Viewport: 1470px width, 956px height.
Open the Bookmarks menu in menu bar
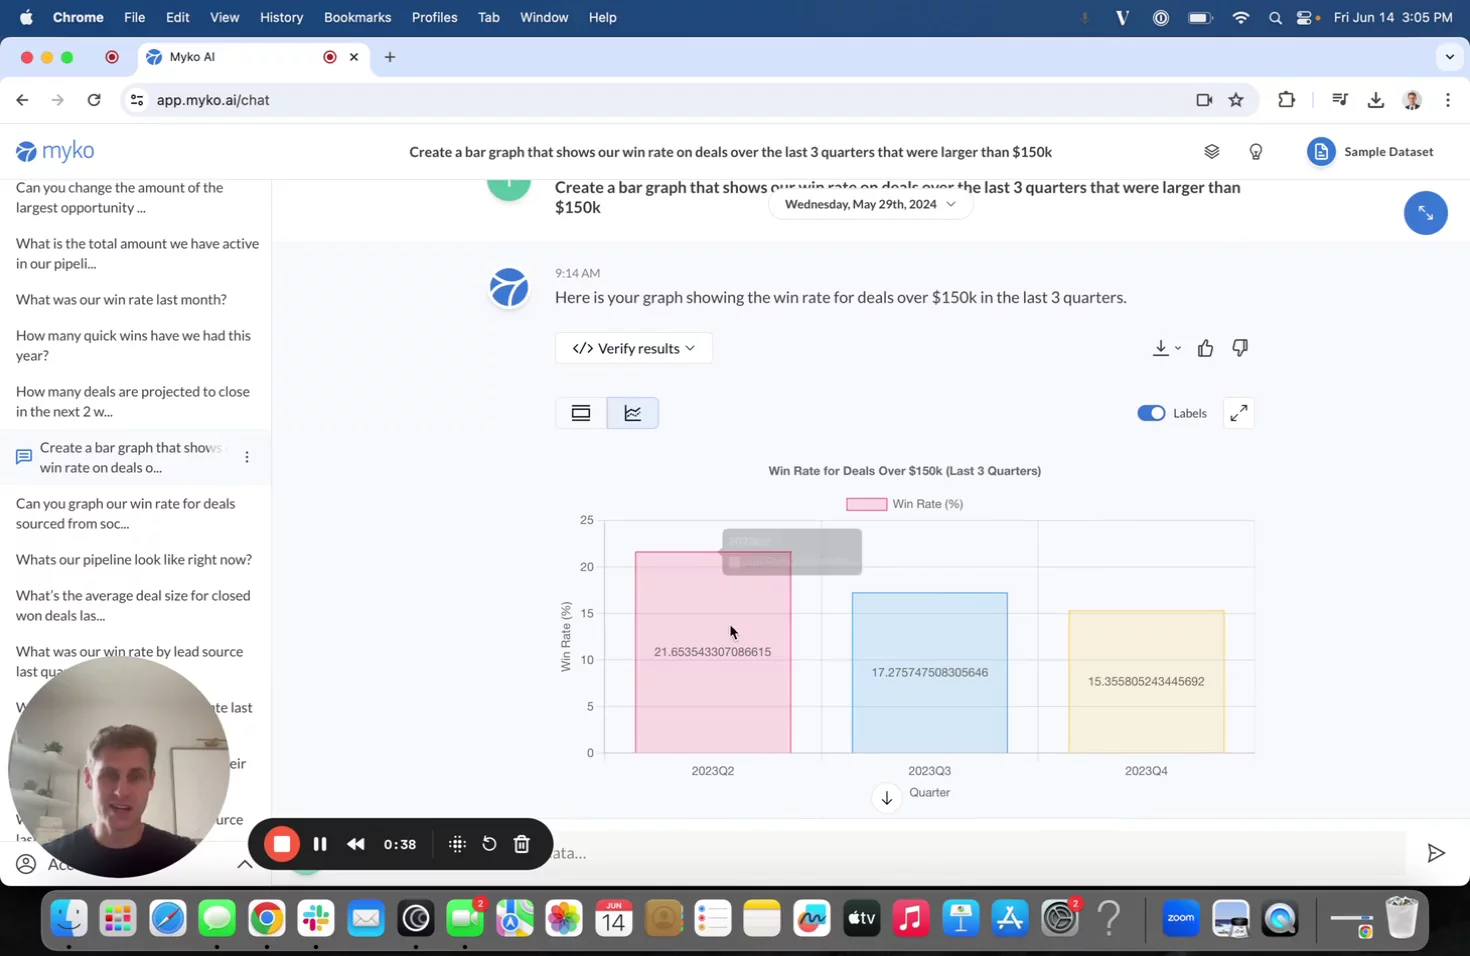point(357,17)
